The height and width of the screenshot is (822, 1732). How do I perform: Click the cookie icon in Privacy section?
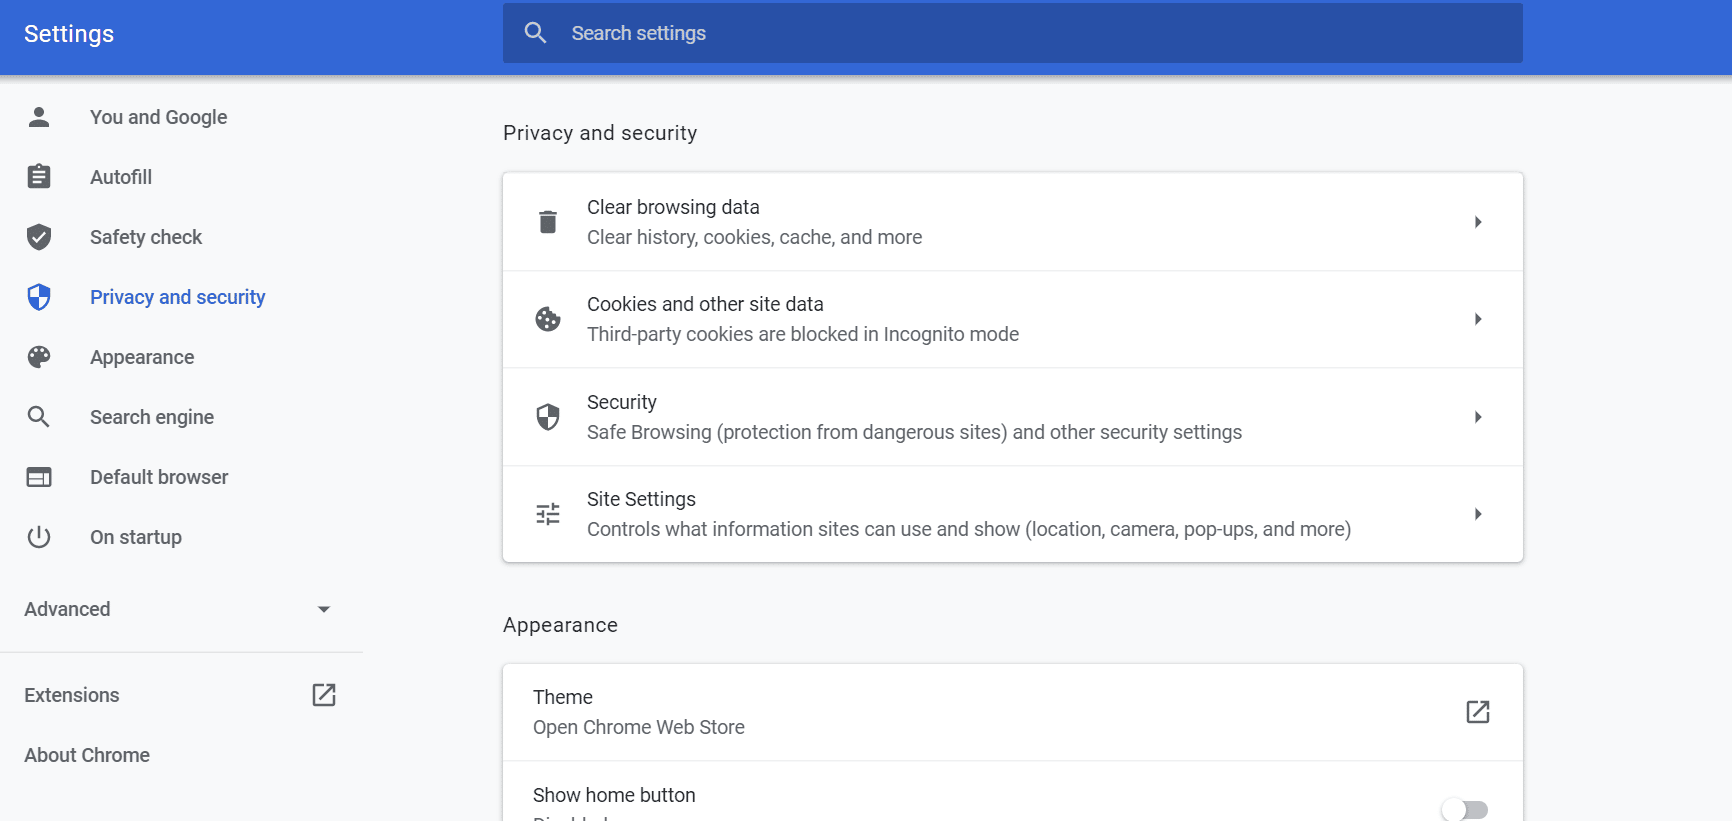point(548,319)
